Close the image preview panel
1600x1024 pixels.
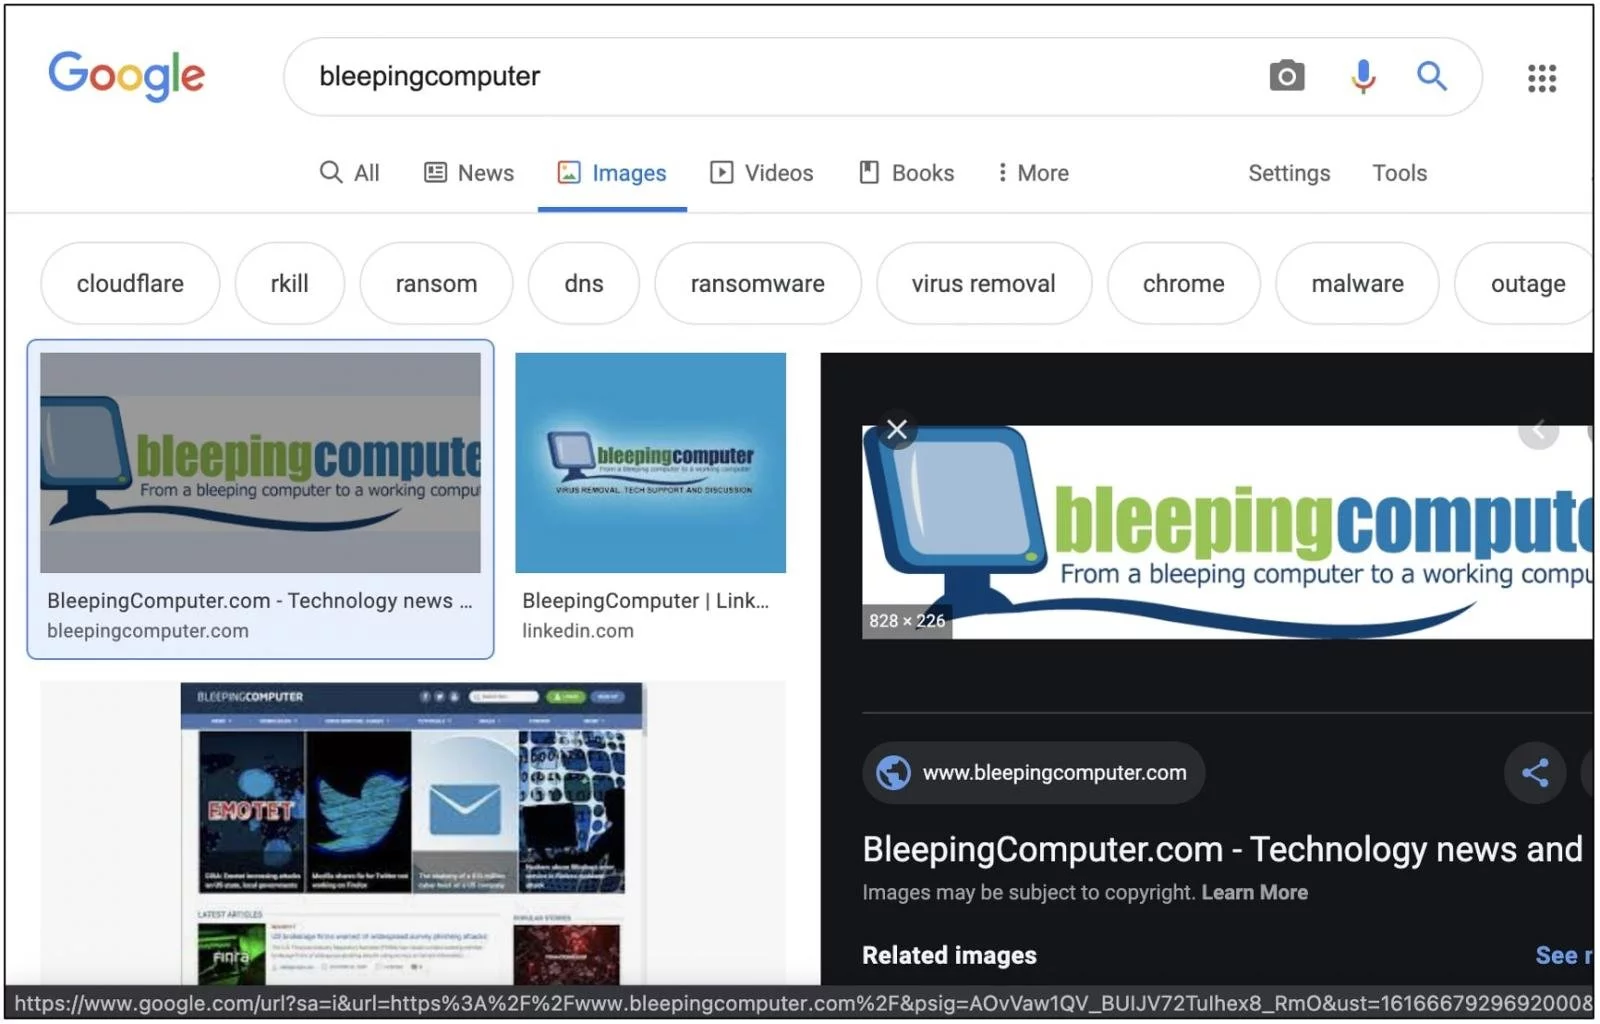[897, 430]
